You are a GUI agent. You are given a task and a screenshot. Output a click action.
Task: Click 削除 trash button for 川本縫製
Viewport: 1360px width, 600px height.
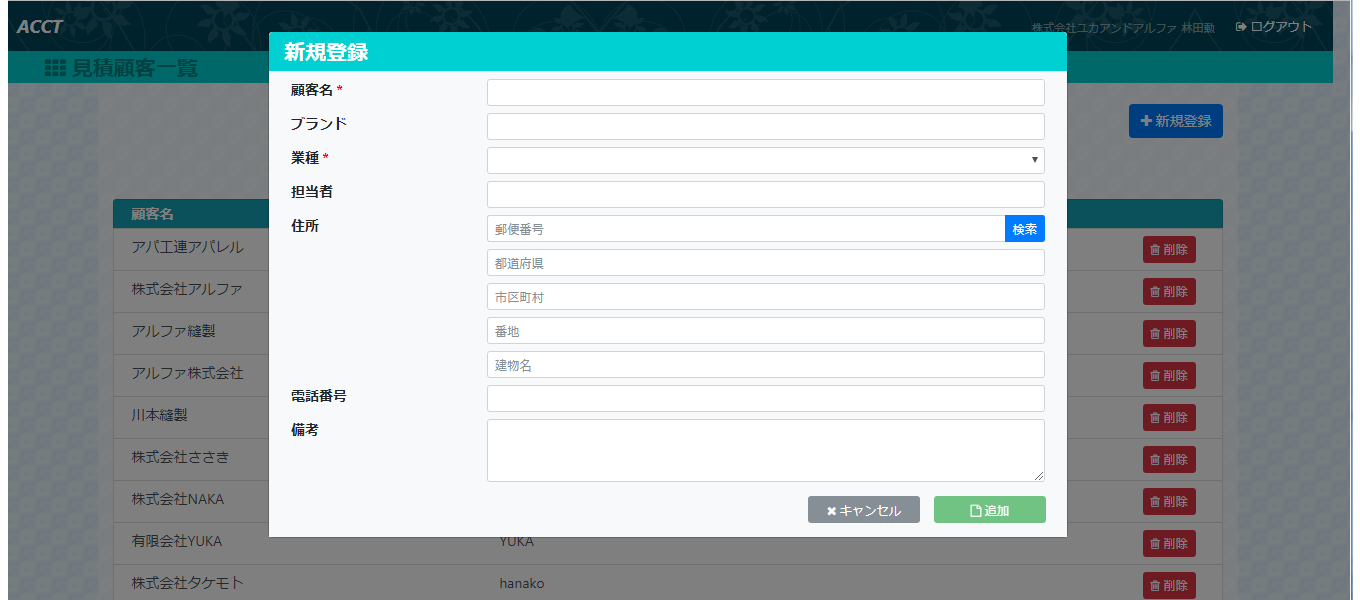pyautogui.click(x=1169, y=418)
